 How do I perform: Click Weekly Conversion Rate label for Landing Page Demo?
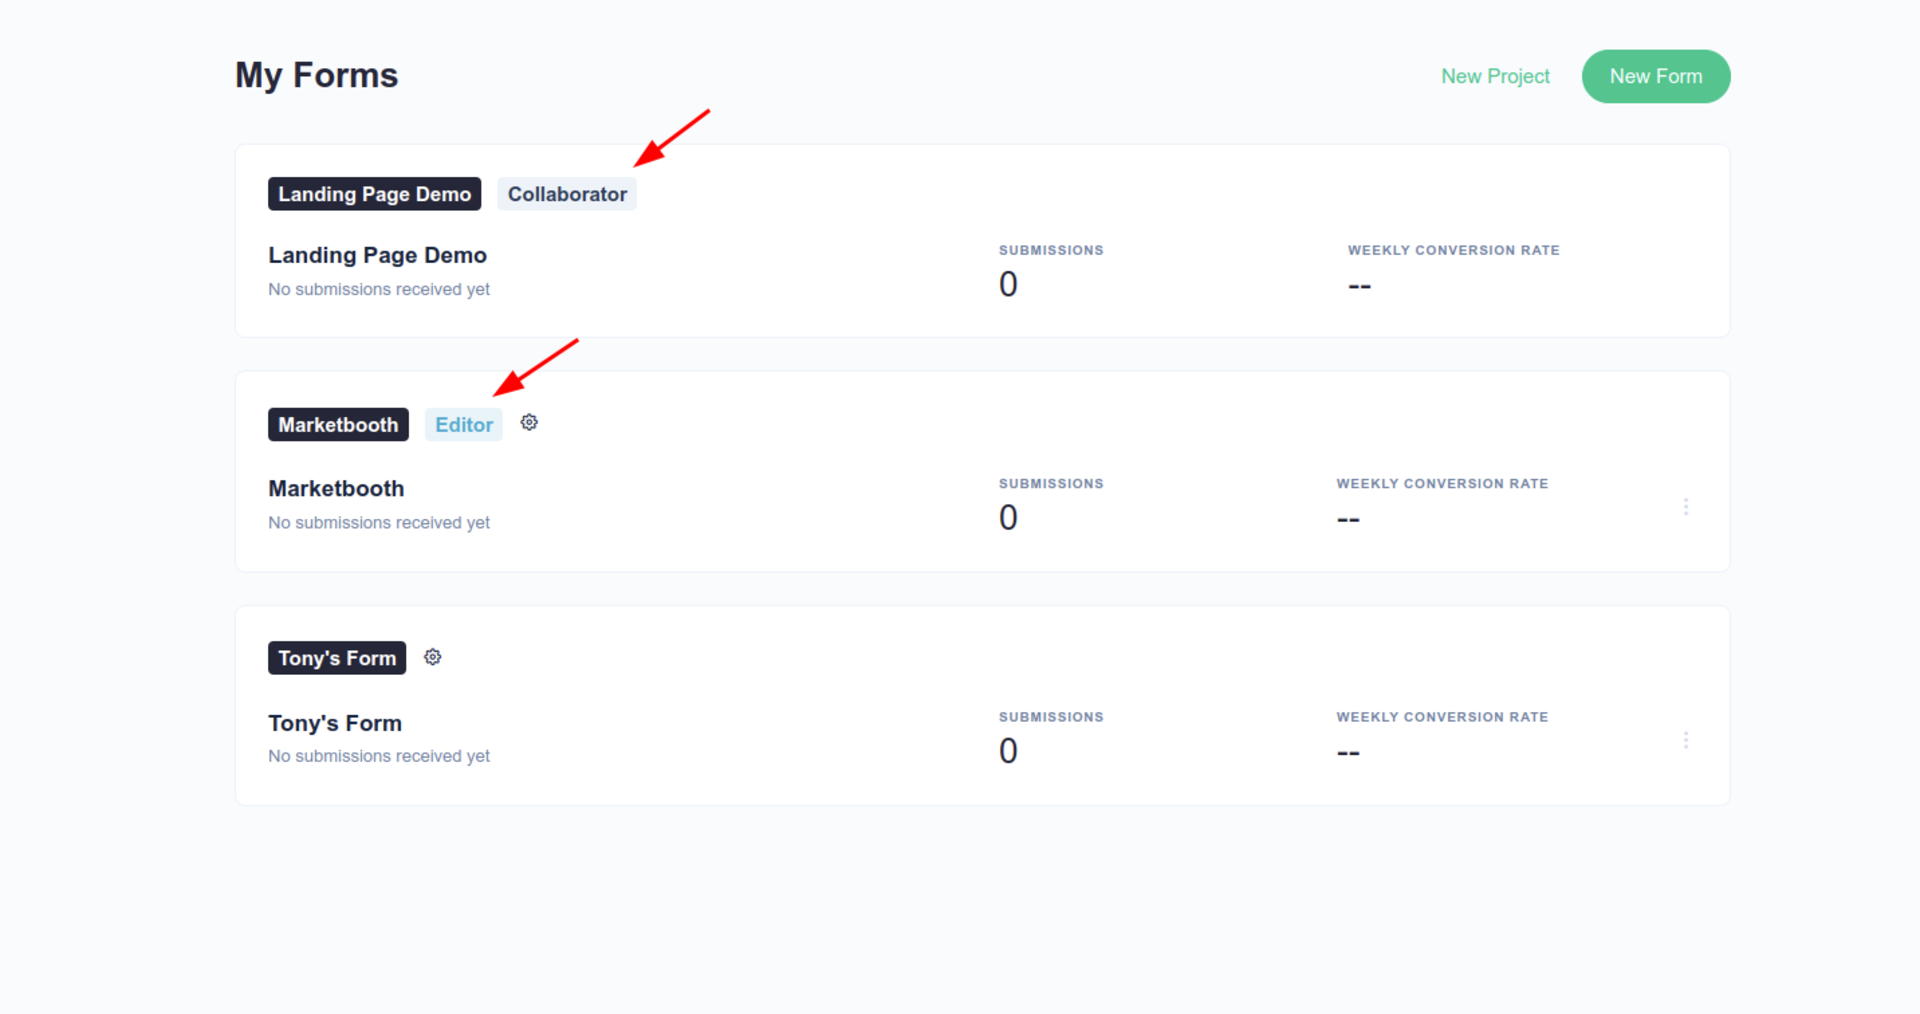[x=1453, y=250]
